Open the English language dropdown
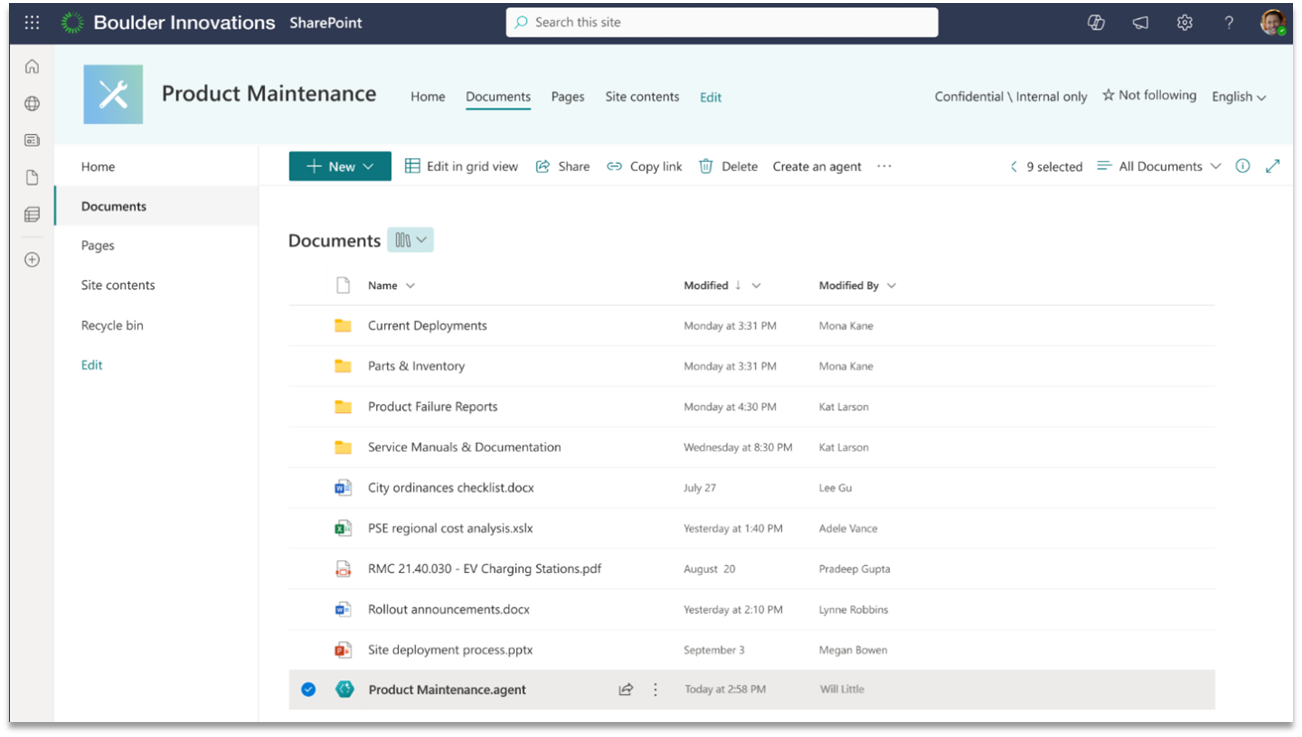The image size is (1302, 737). click(1238, 96)
